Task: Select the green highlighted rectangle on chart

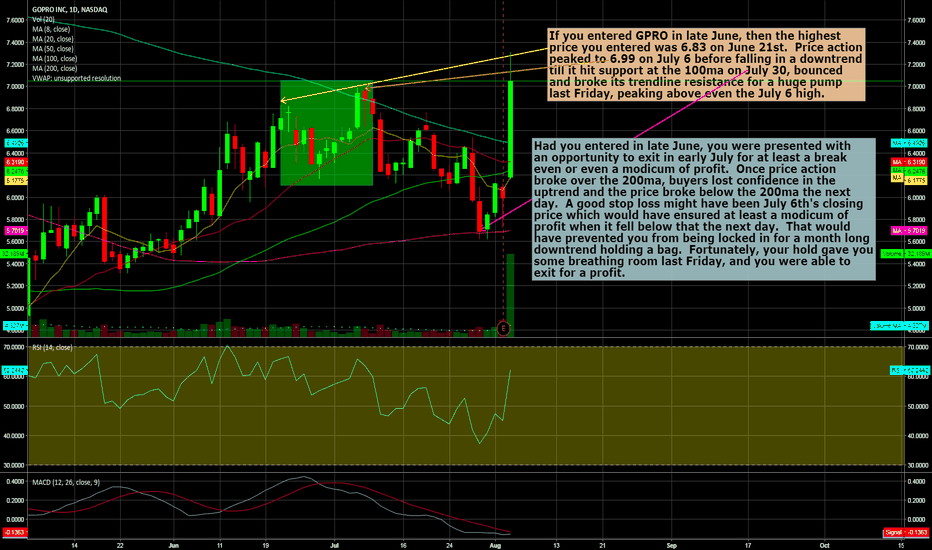Action: point(326,133)
